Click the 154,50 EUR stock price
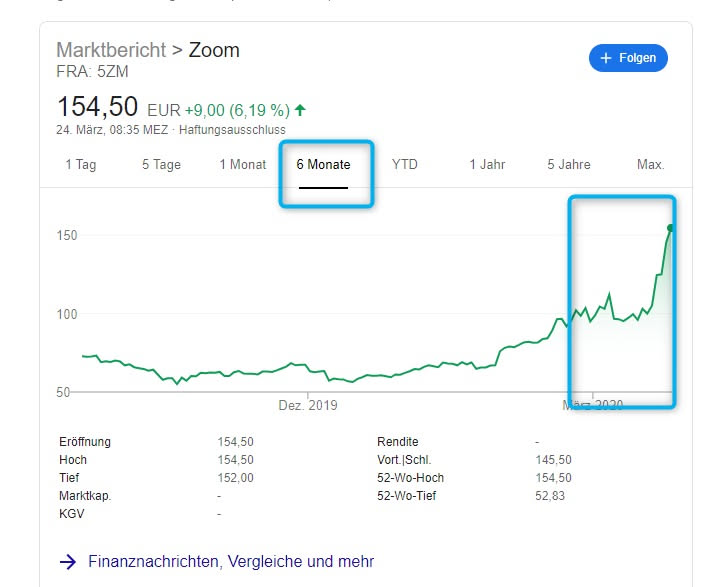702x587 pixels. click(x=97, y=108)
